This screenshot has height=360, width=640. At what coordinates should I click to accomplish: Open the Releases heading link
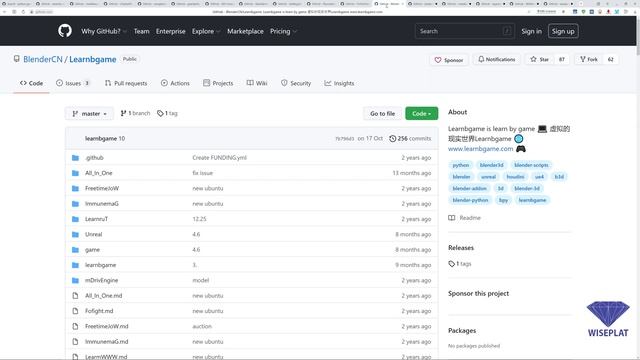click(x=461, y=248)
